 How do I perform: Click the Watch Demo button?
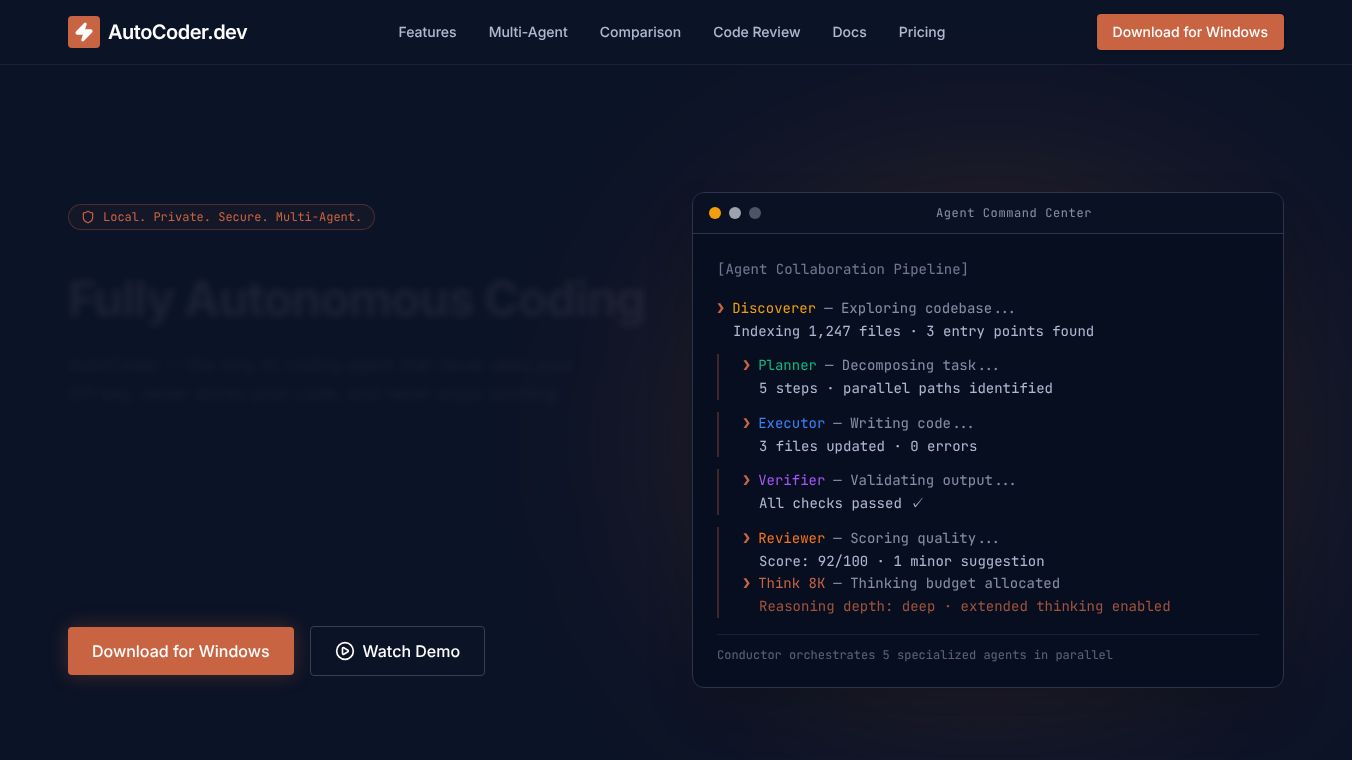tap(397, 651)
